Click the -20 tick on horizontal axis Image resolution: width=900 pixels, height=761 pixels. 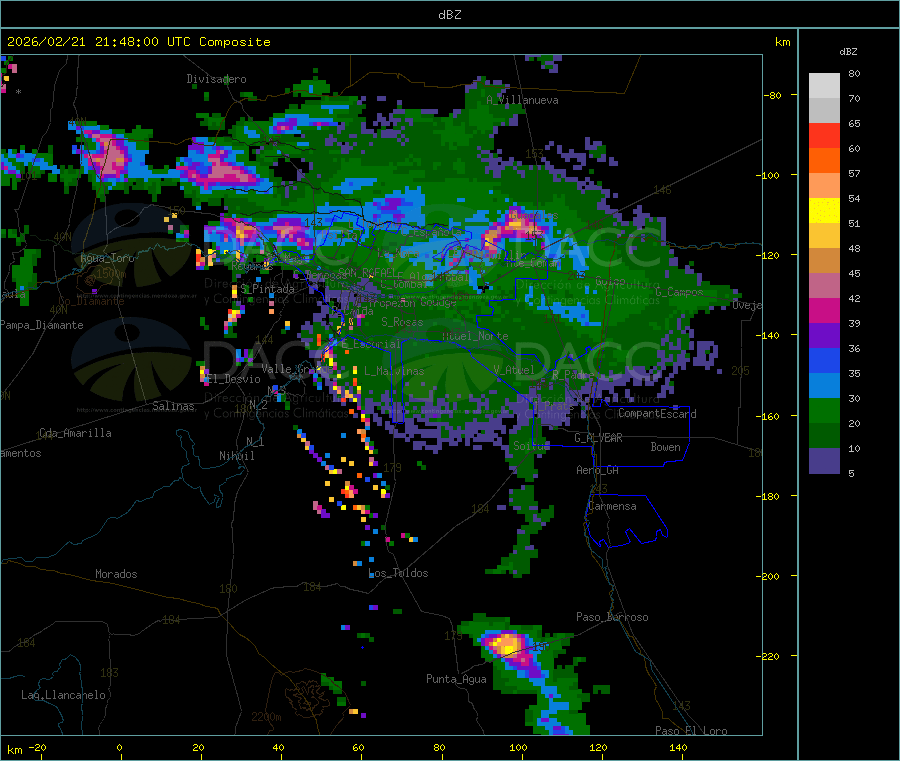pos(37,747)
